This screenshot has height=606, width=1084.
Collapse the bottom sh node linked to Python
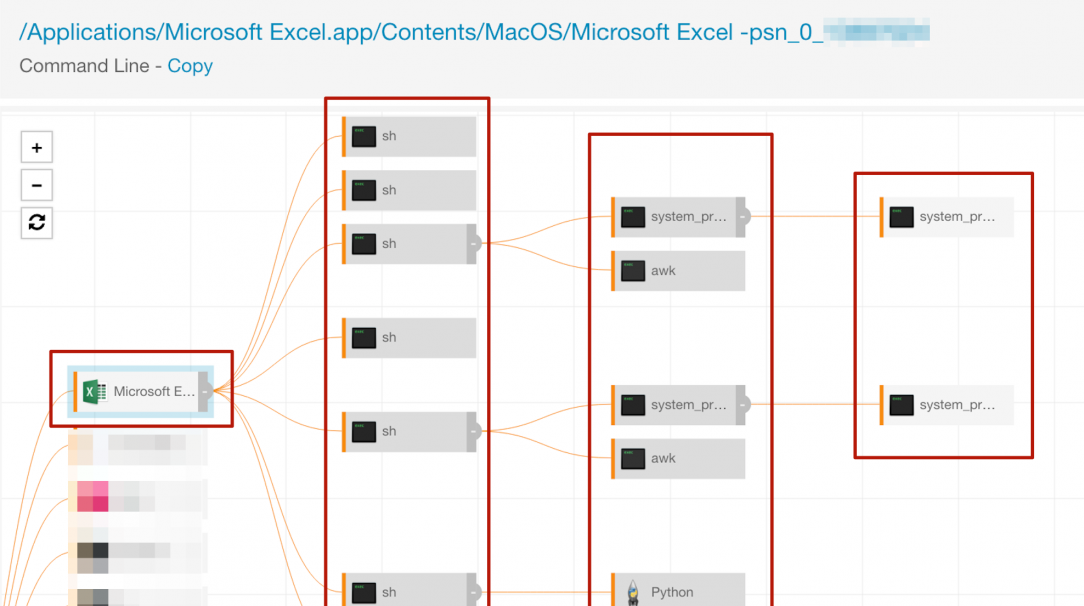pos(474,591)
